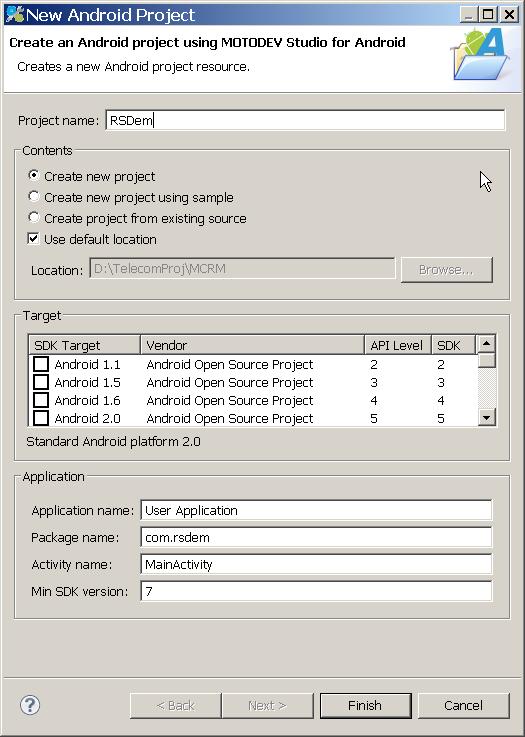Viewport: 525px width, 737px height.
Task: Click the SDK target list scroll-down arrow
Action: pyautogui.click(x=486, y=417)
